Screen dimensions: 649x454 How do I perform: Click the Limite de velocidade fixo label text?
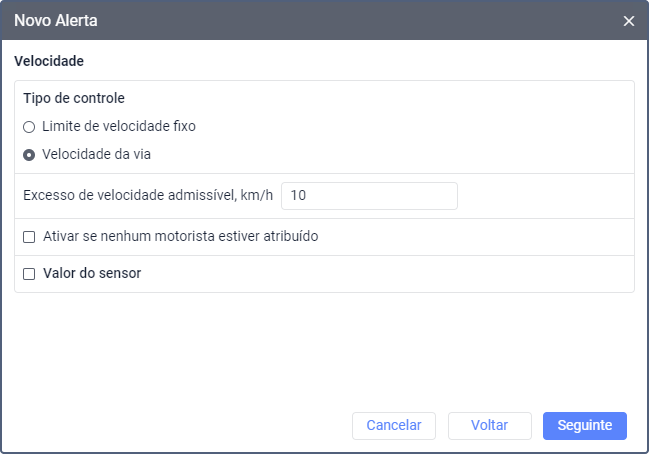pos(119,127)
